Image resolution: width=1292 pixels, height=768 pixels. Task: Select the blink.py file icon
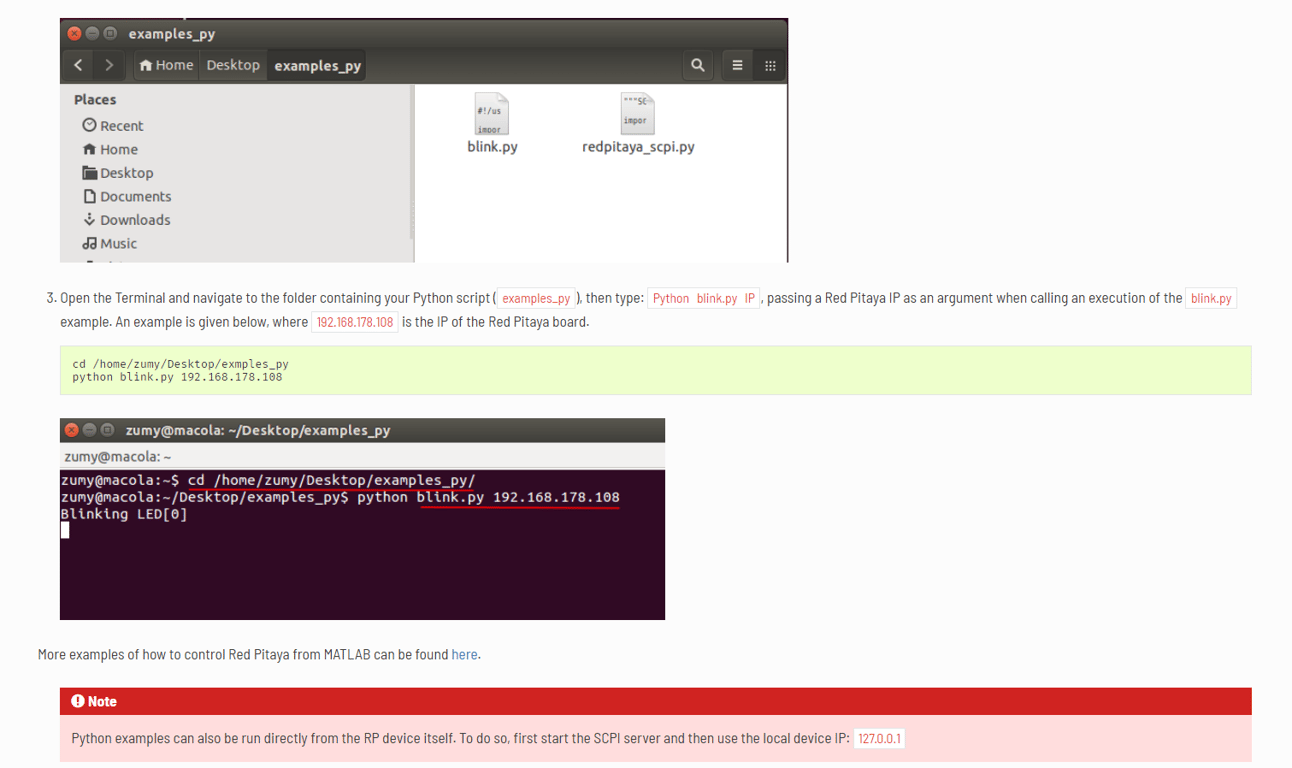(x=491, y=115)
